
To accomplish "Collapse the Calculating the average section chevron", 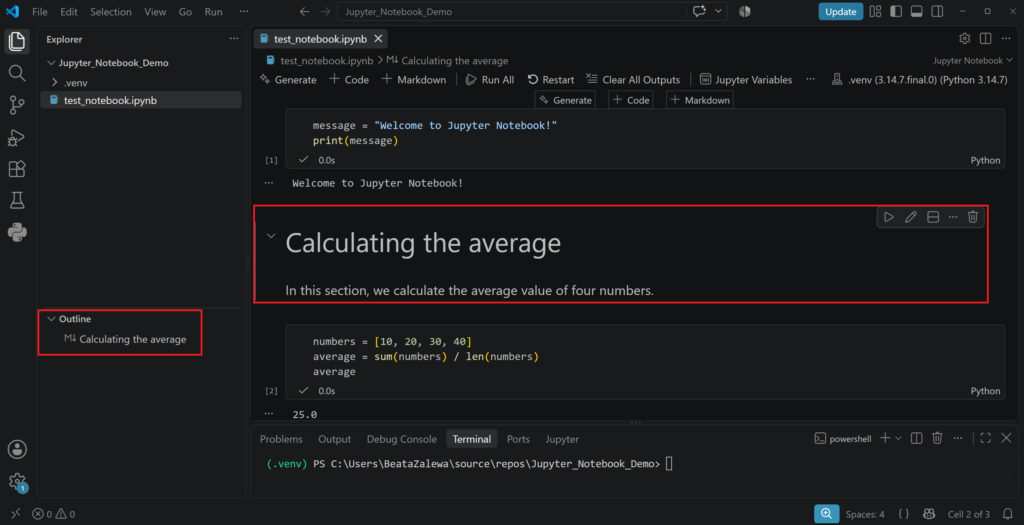I will tap(271, 236).
